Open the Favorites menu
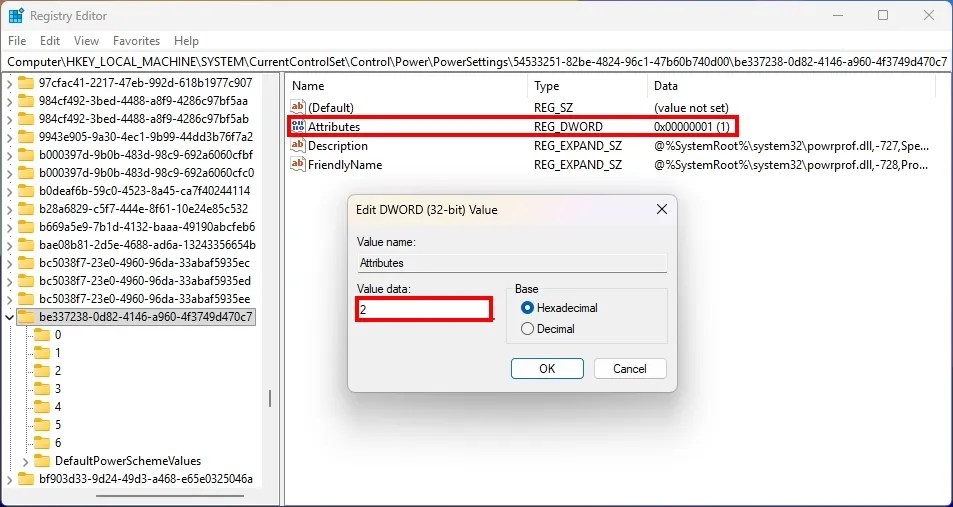 point(137,41)
